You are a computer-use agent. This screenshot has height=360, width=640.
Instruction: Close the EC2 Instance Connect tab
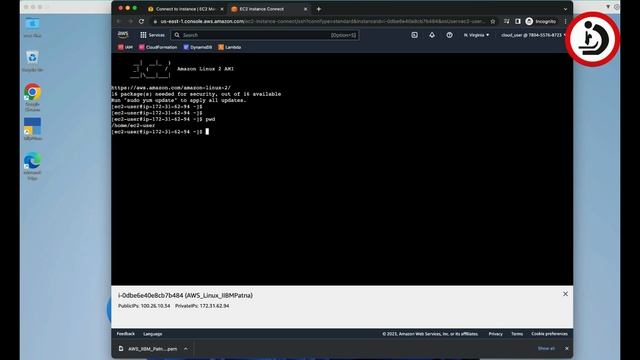tap(305, 9)
